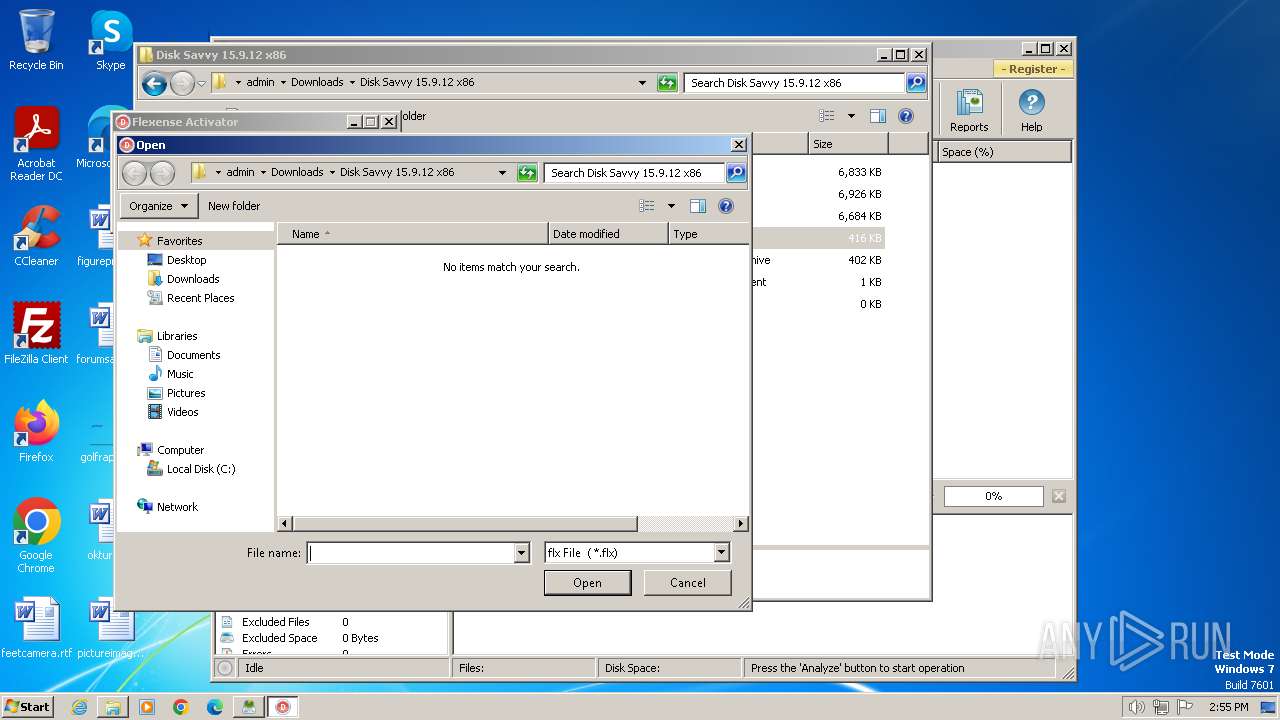
Task: Change view icon in Open dialog
Action: (x=647, y=206)
